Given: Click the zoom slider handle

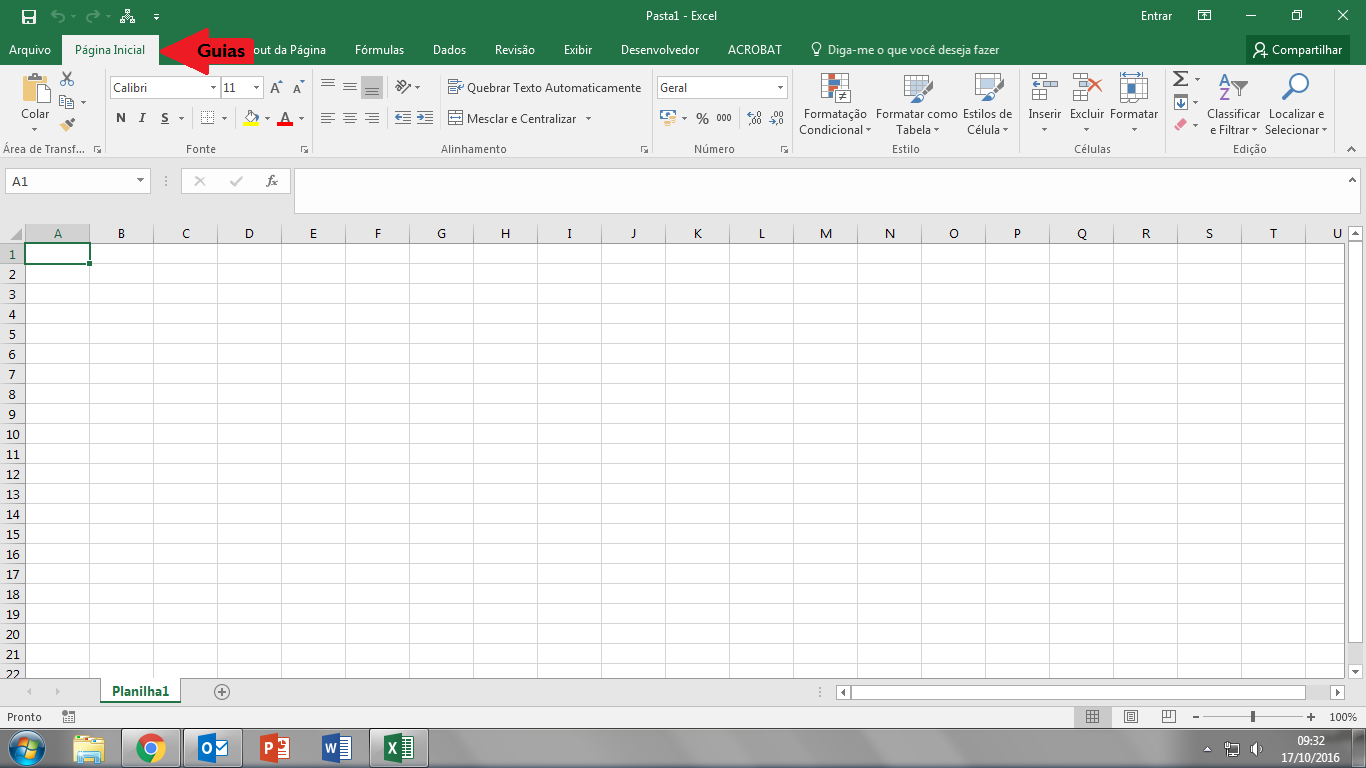Looking at the screenshot, I should pyautogui.click(x=1252, y=717).
